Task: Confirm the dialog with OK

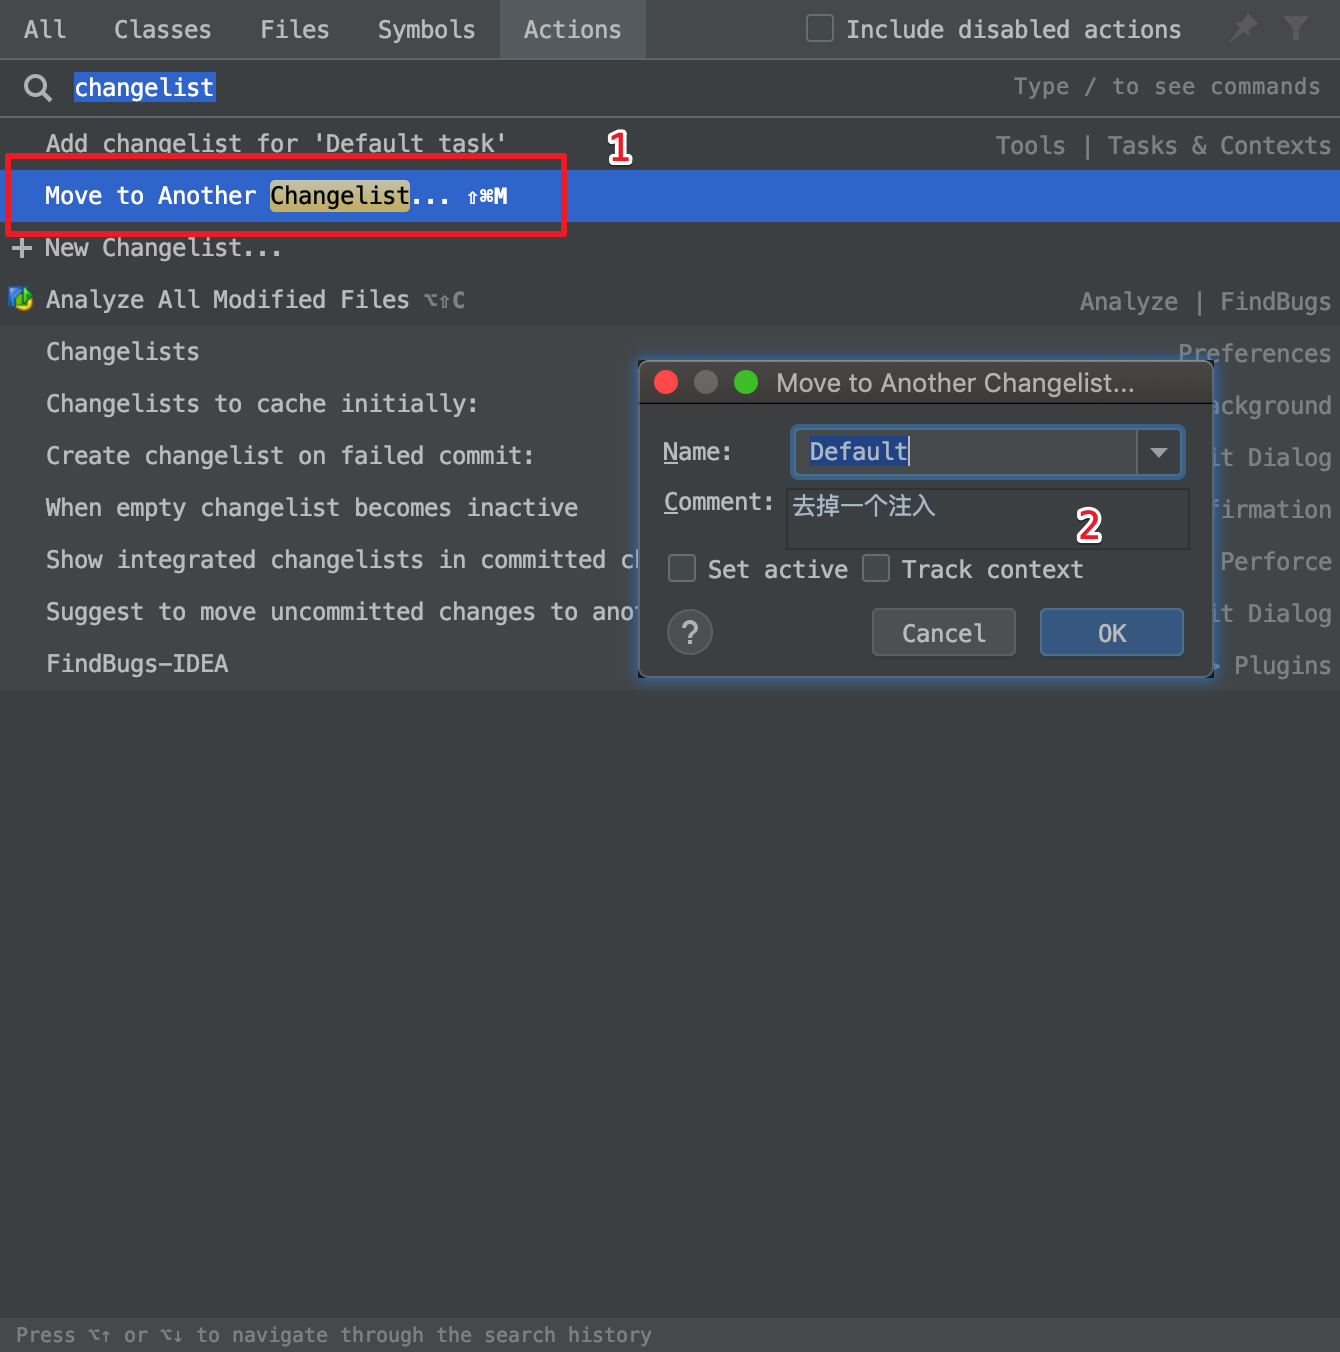Action: pyautogui.click(x=1111, y=632)
